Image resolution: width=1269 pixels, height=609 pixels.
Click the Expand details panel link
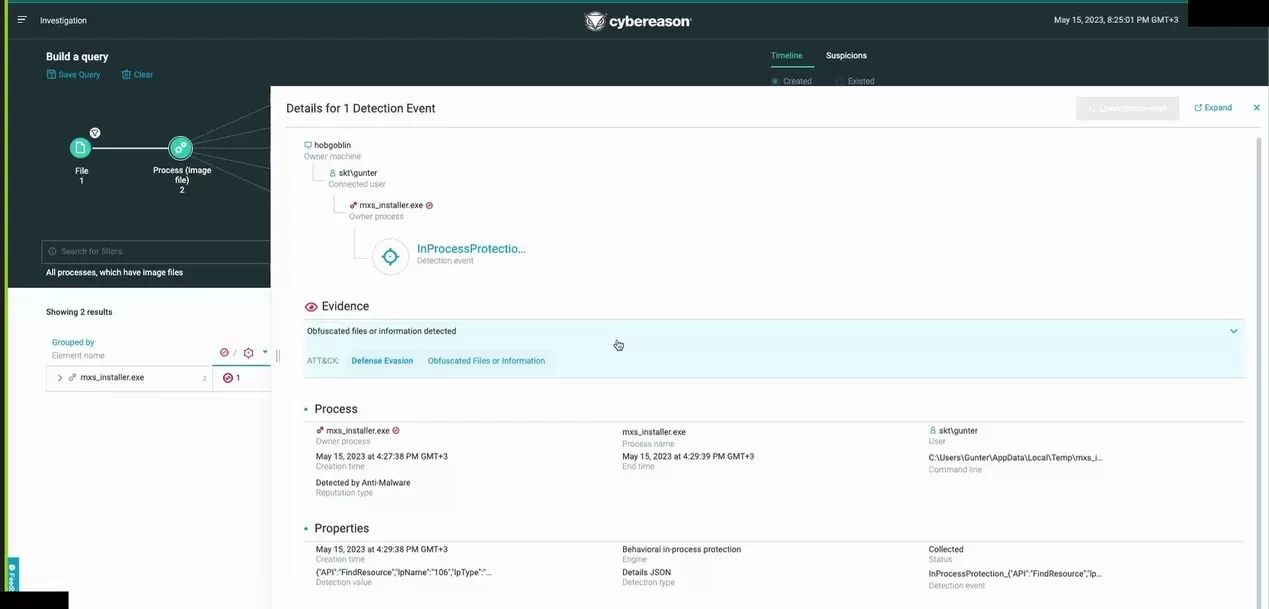coord(1213,108)
